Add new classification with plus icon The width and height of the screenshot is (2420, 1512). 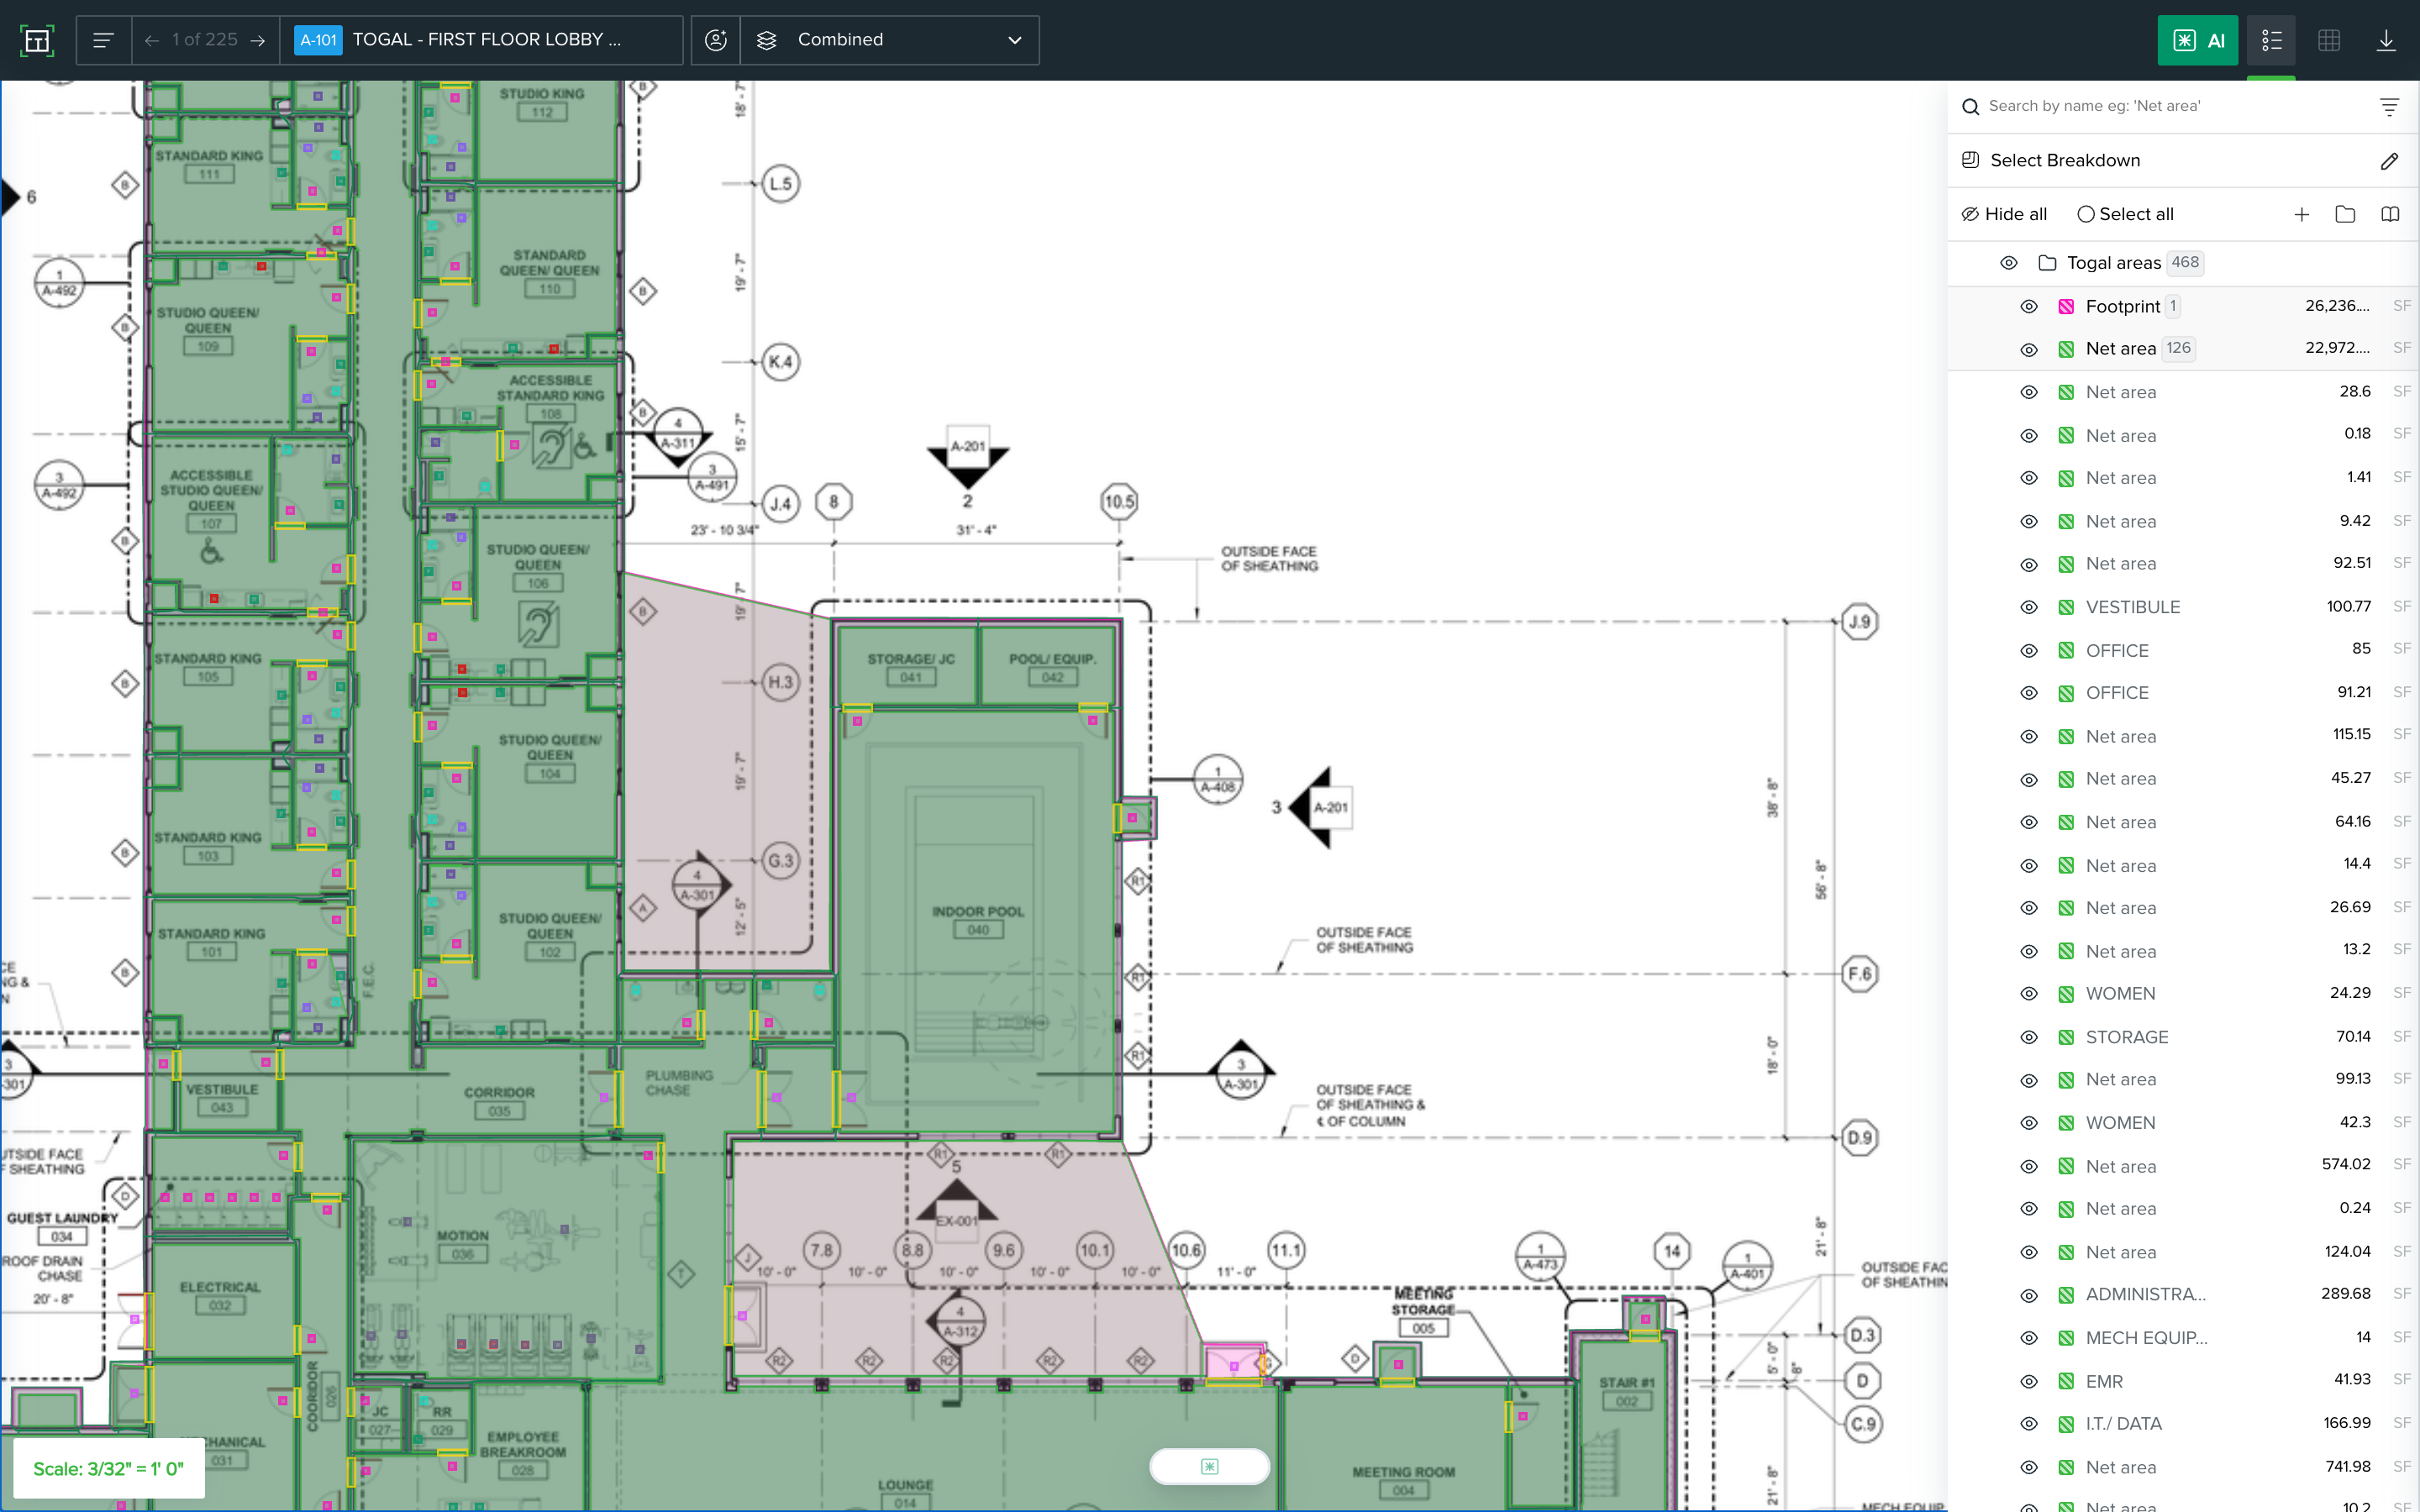click(x=2302, y=214)
